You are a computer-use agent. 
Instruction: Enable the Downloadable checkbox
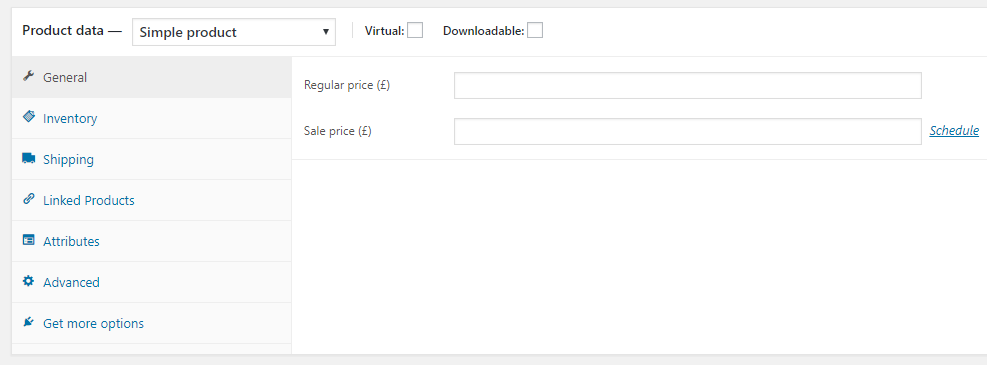tap(535, 30)
